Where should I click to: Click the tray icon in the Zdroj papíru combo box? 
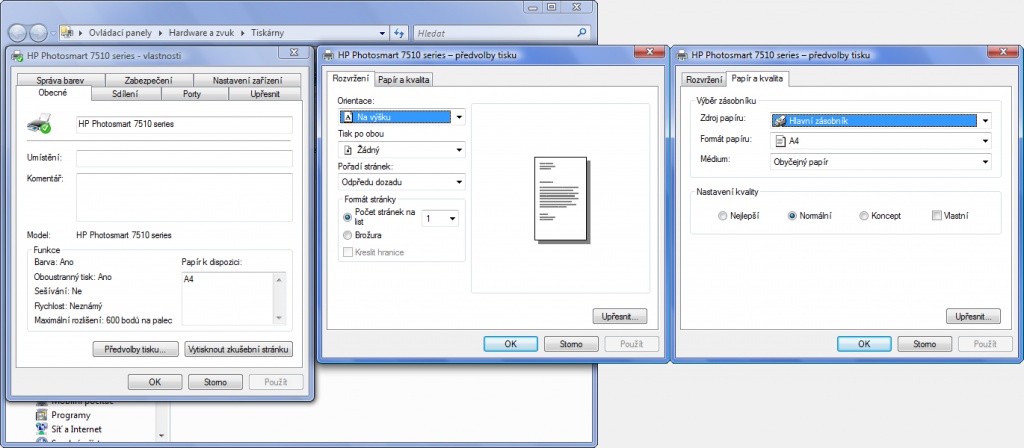click(x=779, y=121)
